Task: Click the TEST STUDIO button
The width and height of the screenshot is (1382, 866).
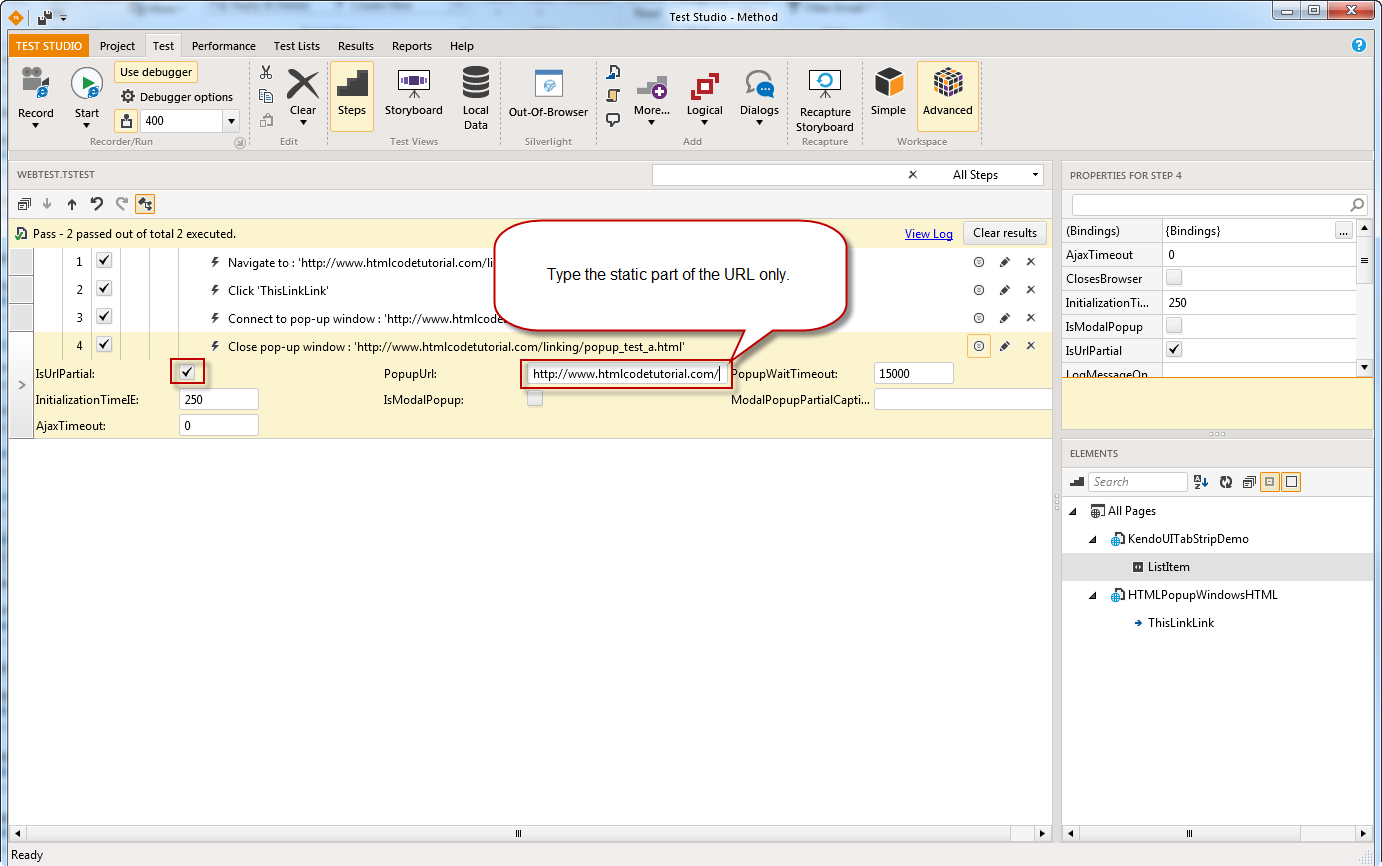Action: click(49, 46)
